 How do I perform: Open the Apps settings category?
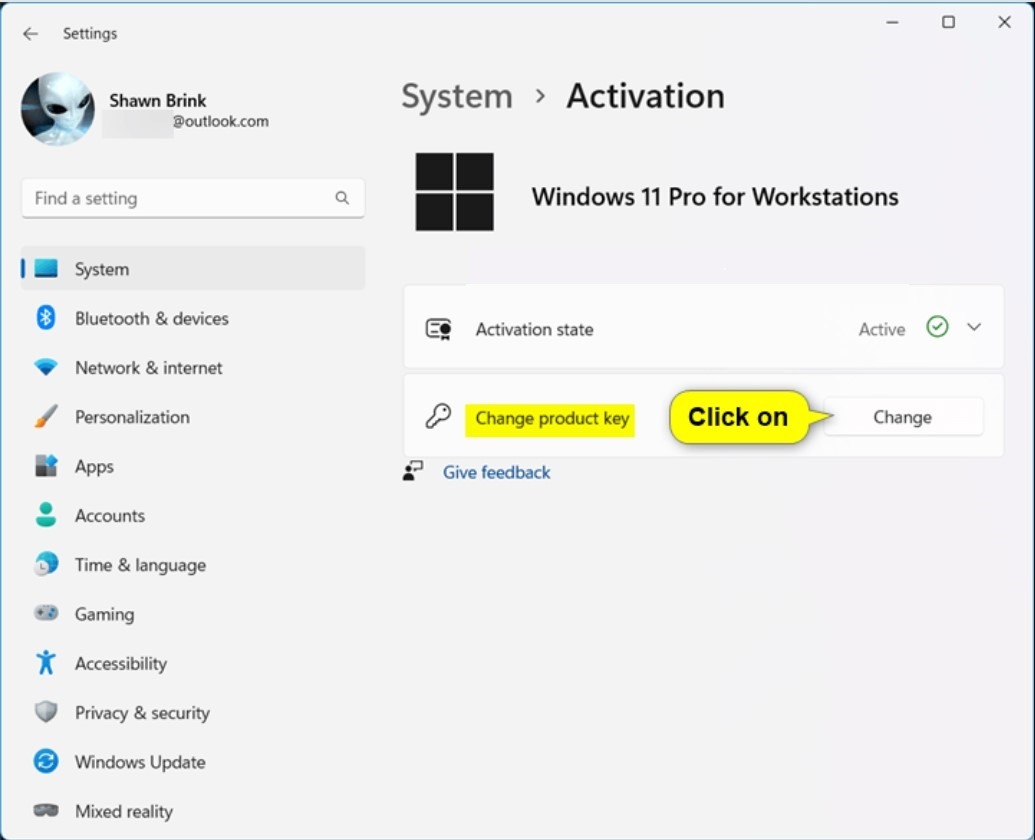click(x=94, y=466)
